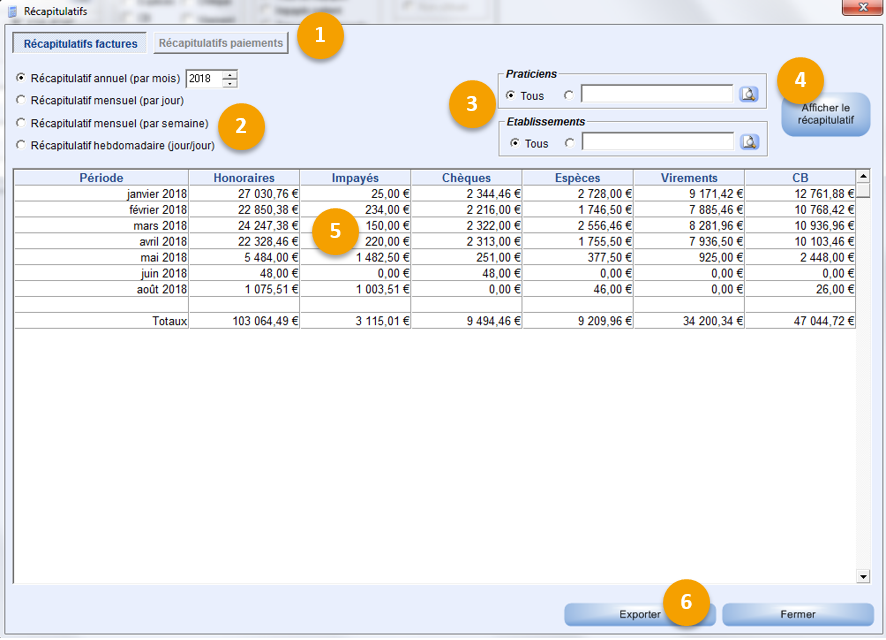Switch to the Récapitulatifs factures tab
The image size is (886, 640).
point(80,43)
